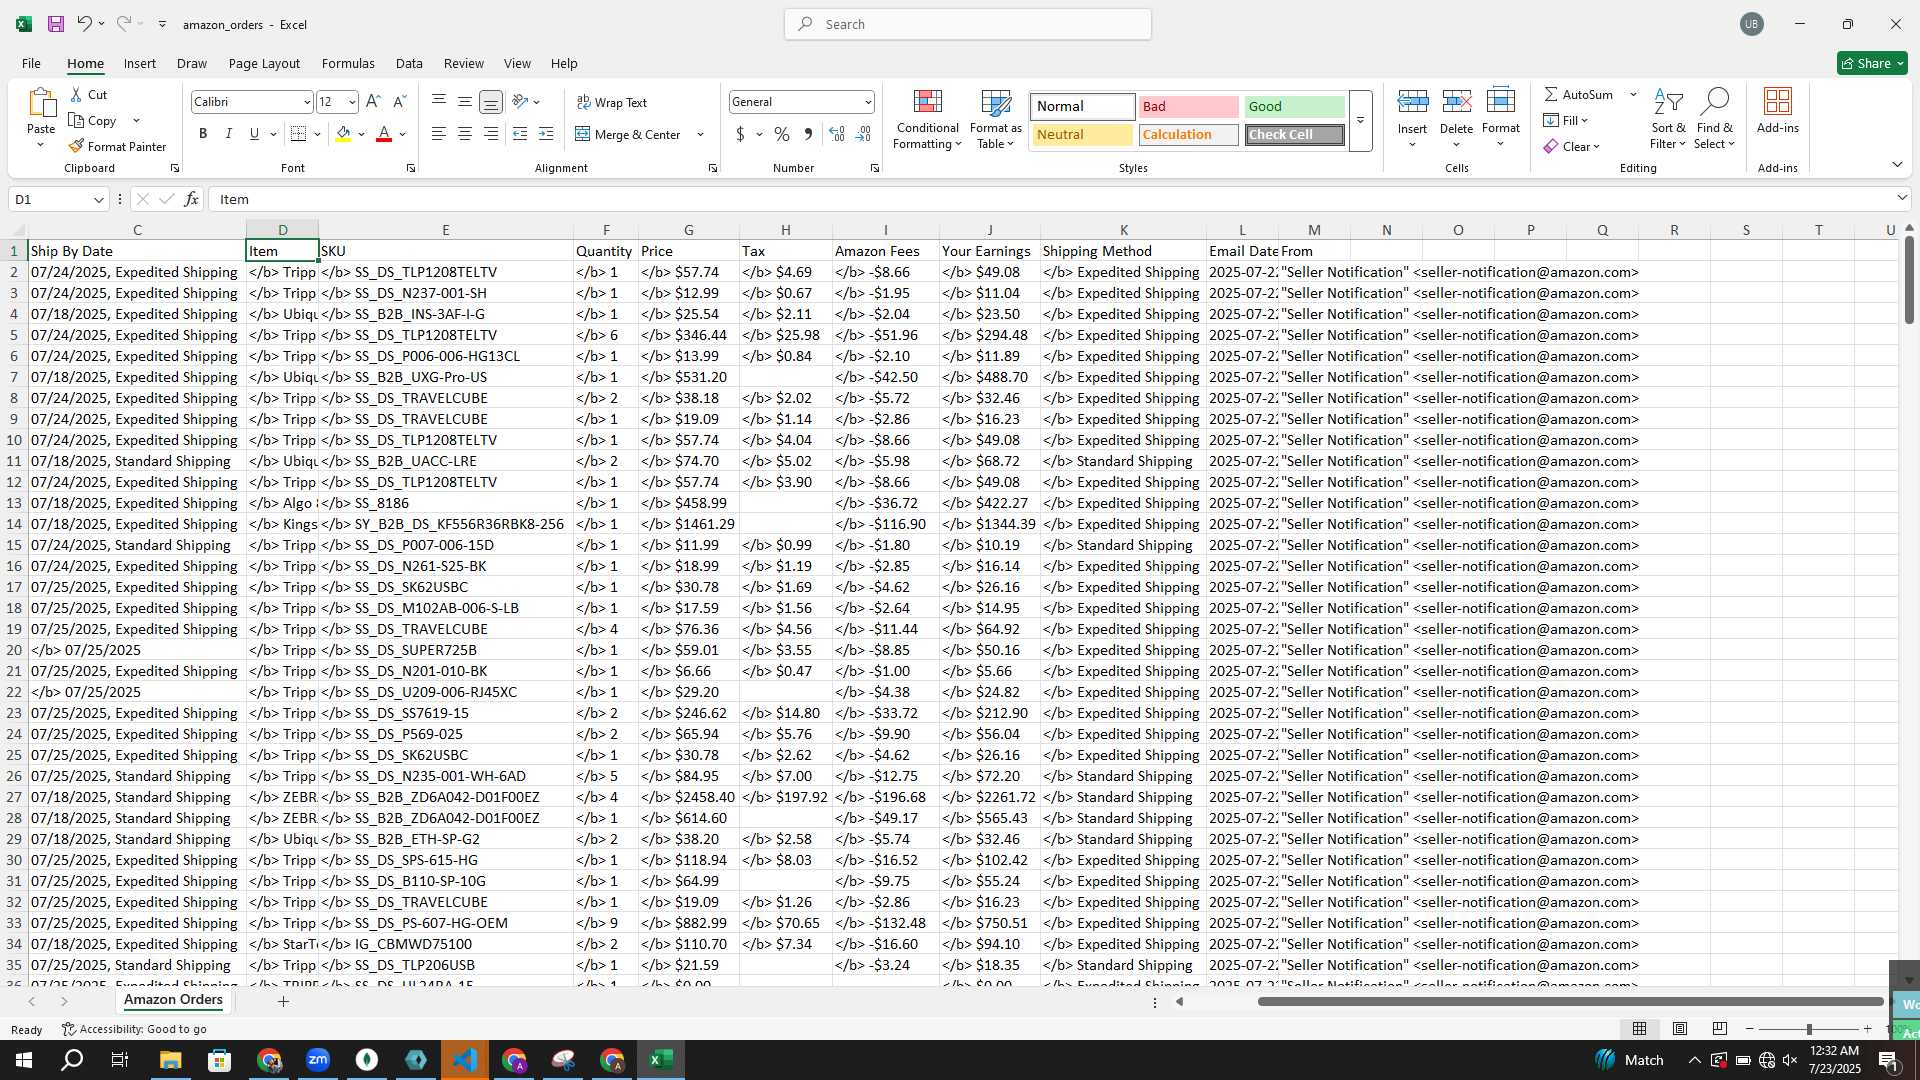
Task: Open Conditional Formatting menu
Action: 927,120
